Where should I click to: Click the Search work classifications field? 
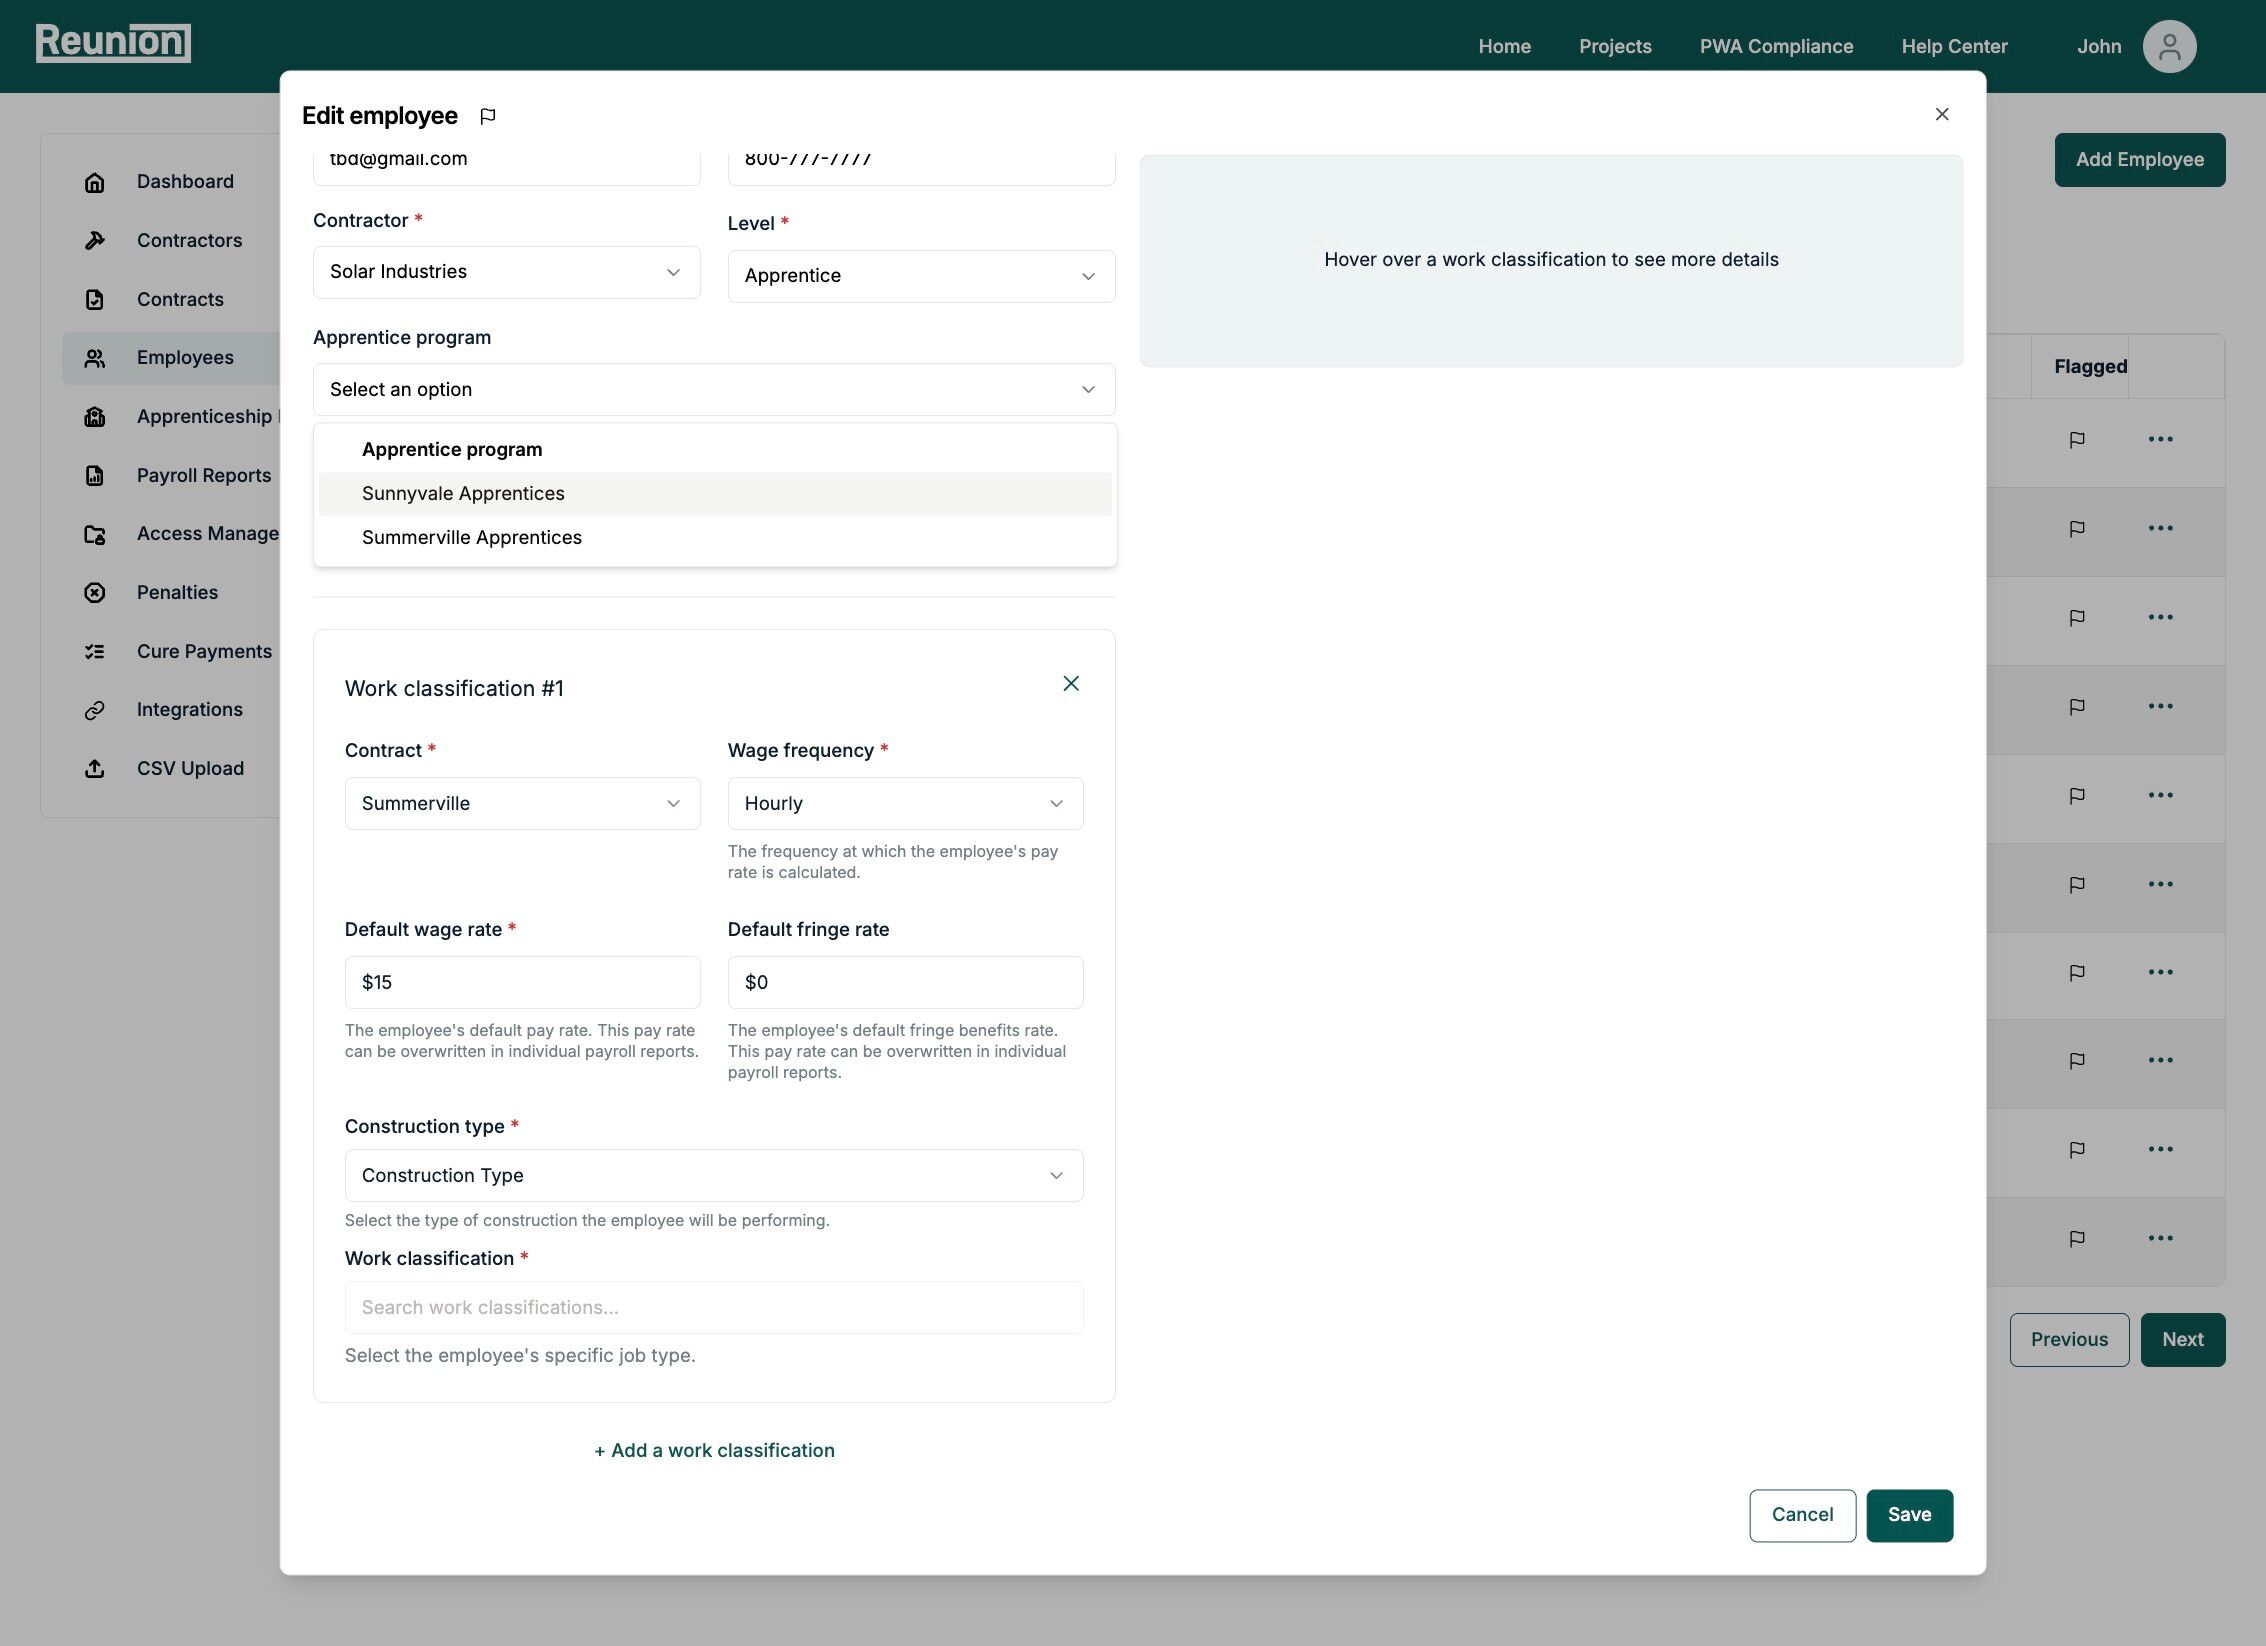click(x=713, y=1307)
